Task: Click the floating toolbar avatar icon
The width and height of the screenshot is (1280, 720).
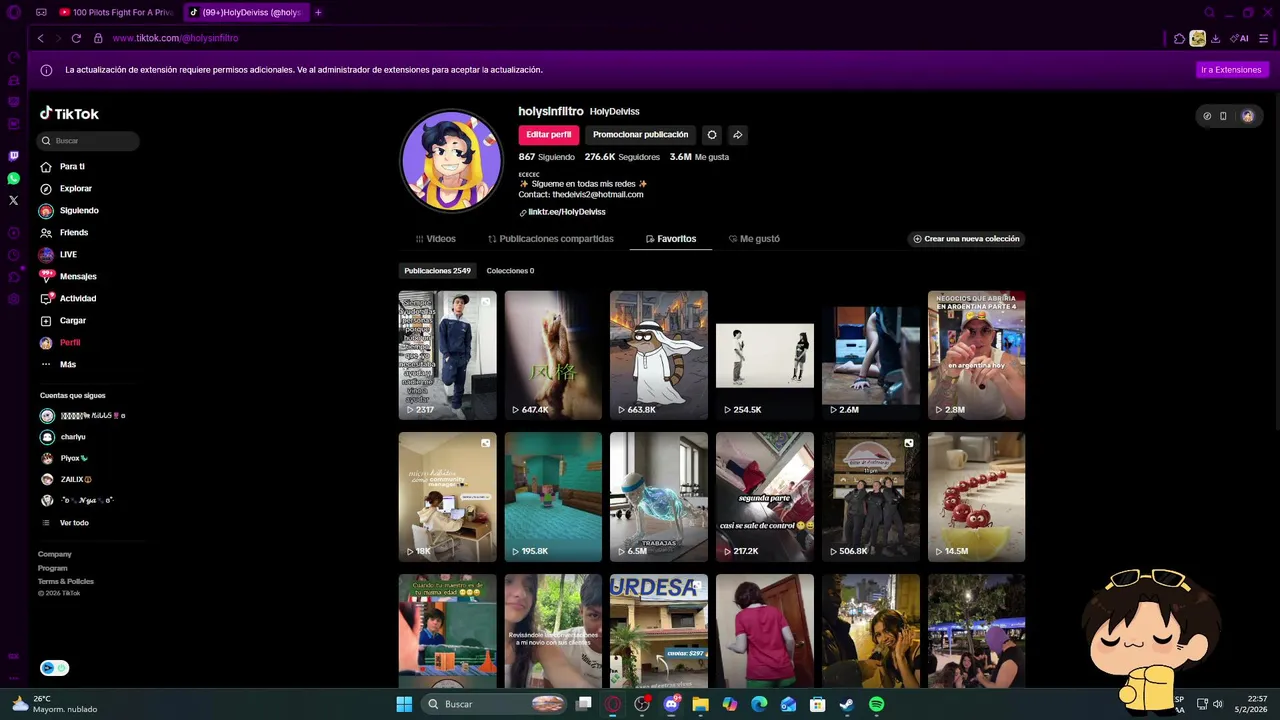Action: pyautogui.click(x=1247, y=116)
